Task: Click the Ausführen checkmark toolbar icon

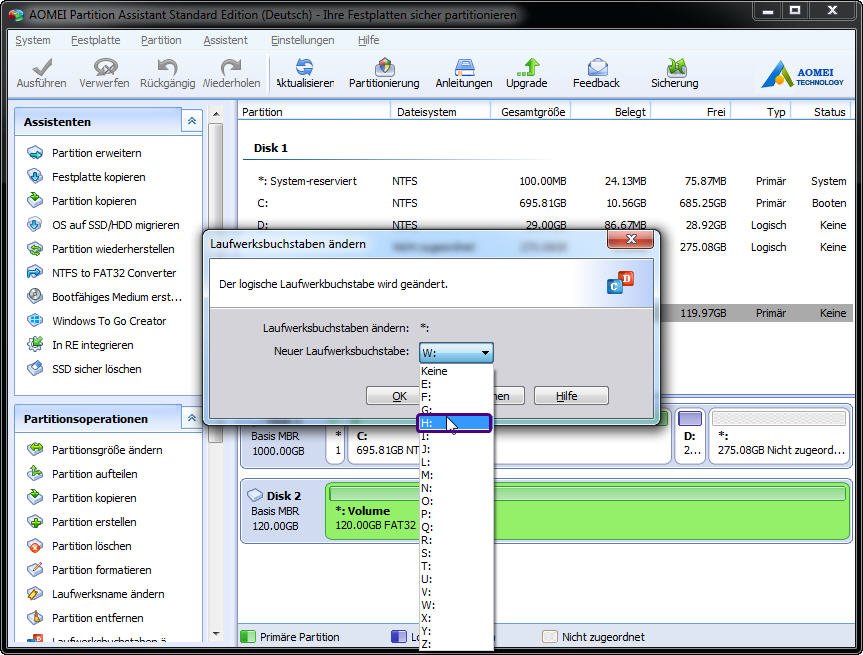Action: 41,73
